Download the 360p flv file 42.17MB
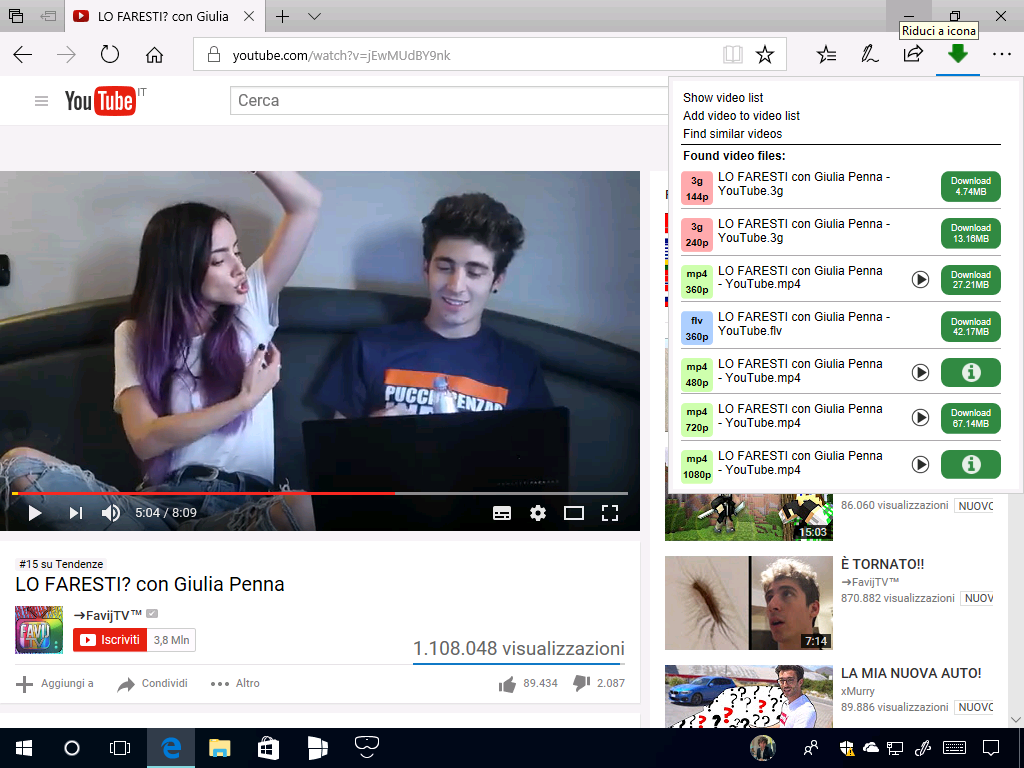 click(970, 327)
